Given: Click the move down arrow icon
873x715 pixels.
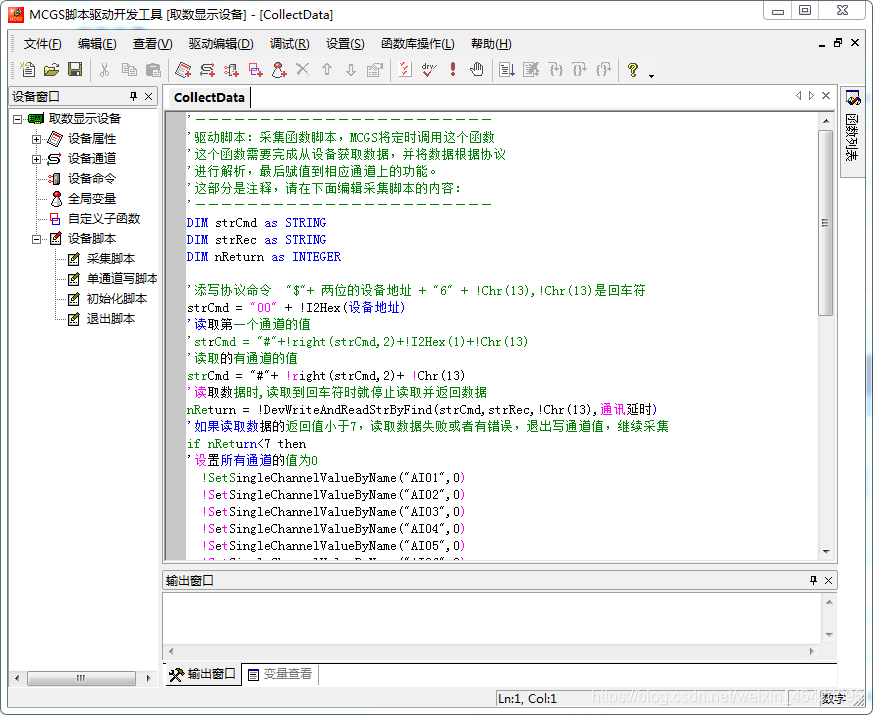Looking at the screenshot, I should pos(351,69).
